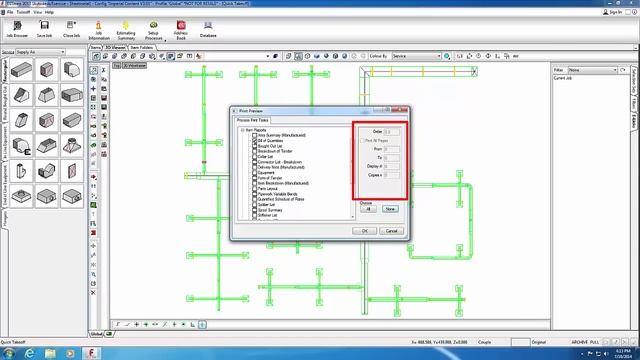Check the Parts Layout report
640x360 pixels.
click(255, 189)
